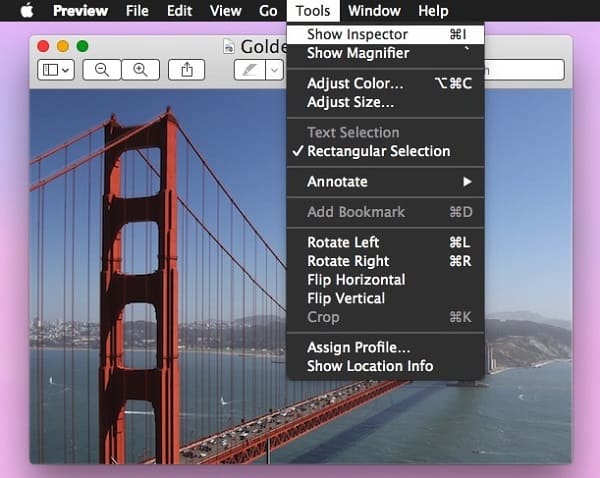This screenshot has height=478, width=600.
Task: Click Flip Vertical menu entry
Action: [346, 298]
